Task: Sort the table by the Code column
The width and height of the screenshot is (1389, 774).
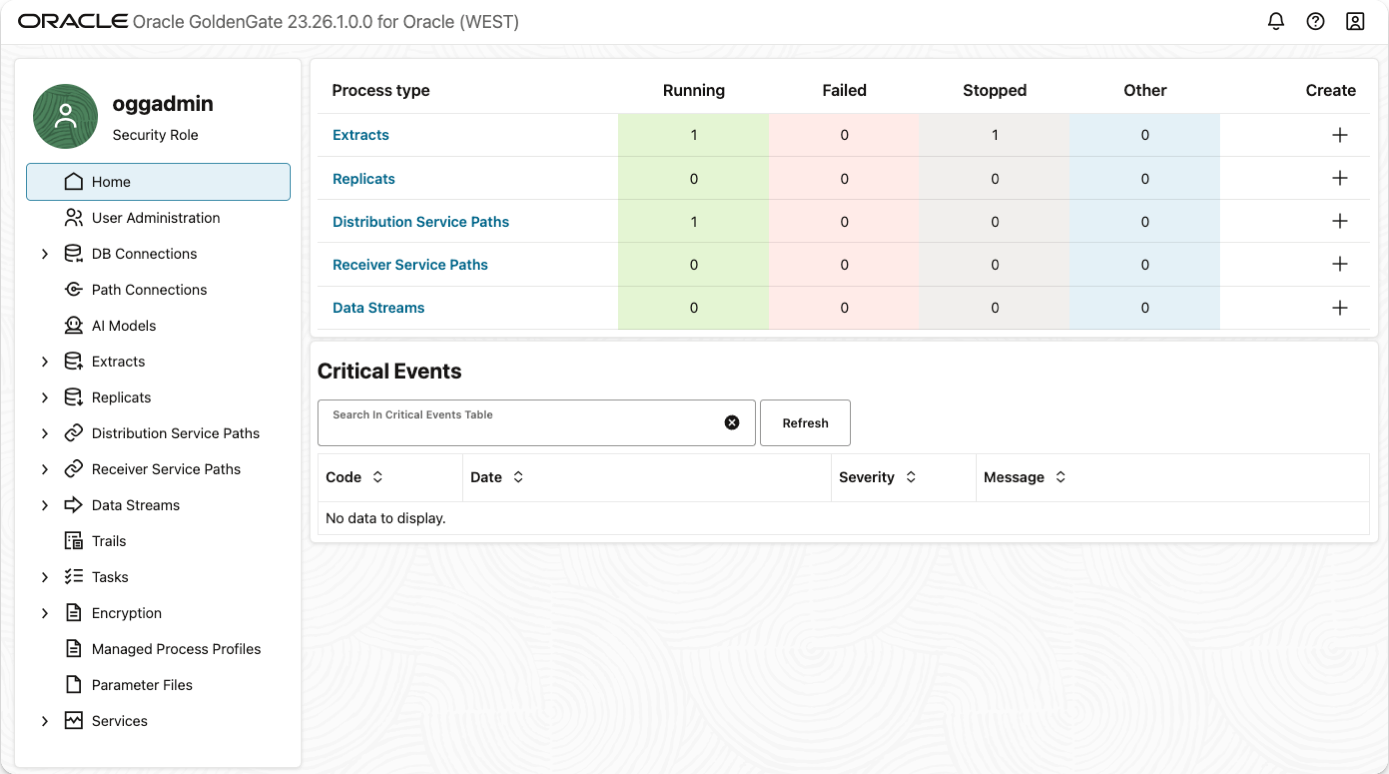Action: coord(378,477)
